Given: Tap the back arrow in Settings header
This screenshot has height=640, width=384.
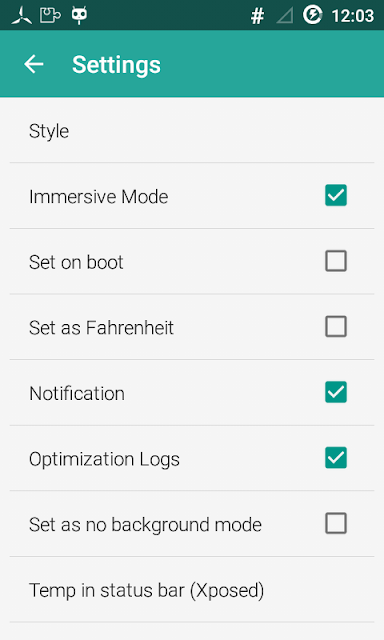Looking at the screenshot, I should pos(33,64).
